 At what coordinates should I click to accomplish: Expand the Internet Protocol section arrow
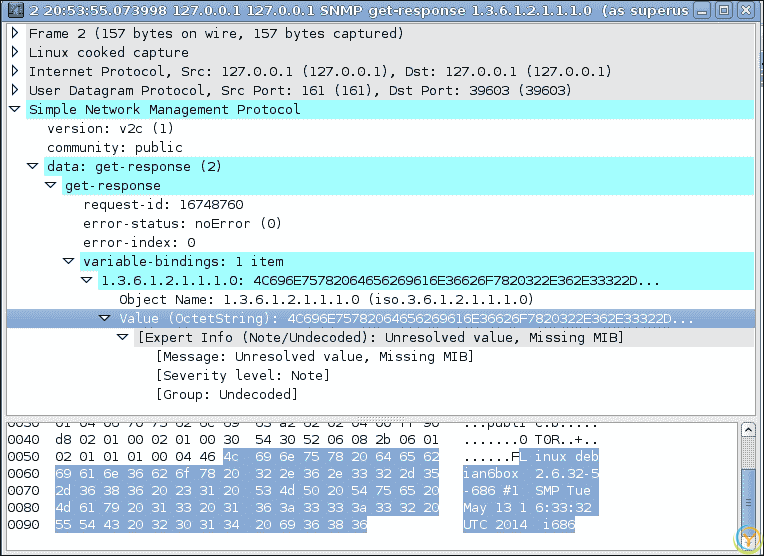[14, 71]
